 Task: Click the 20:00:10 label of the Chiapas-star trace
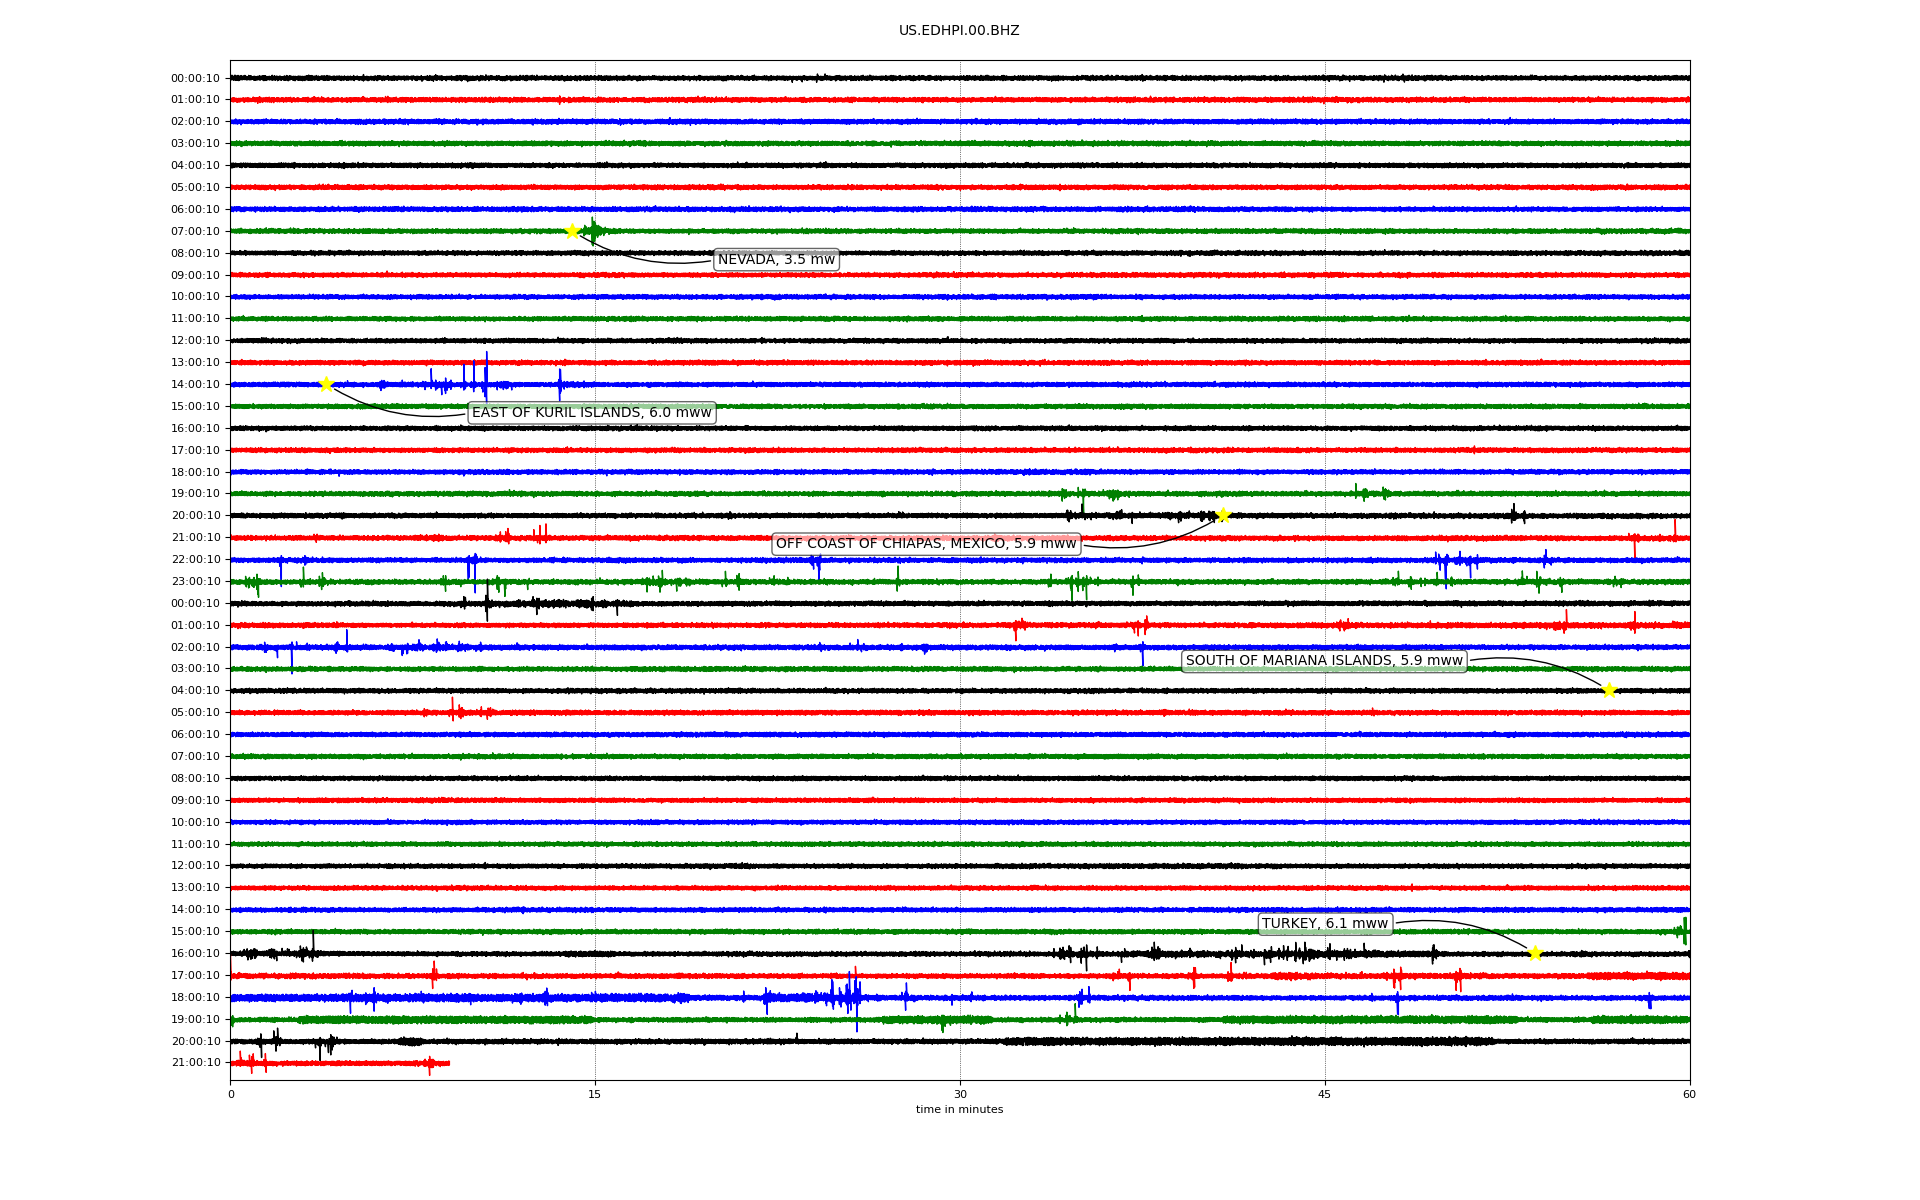pos(195,516)
